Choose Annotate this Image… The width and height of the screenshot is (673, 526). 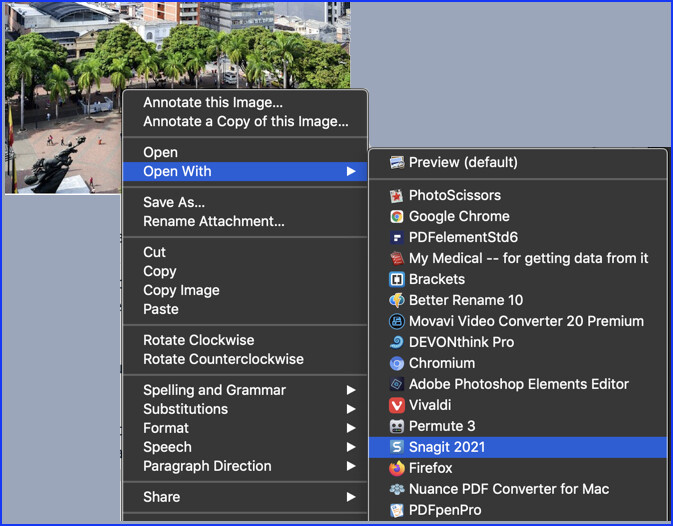245,103
